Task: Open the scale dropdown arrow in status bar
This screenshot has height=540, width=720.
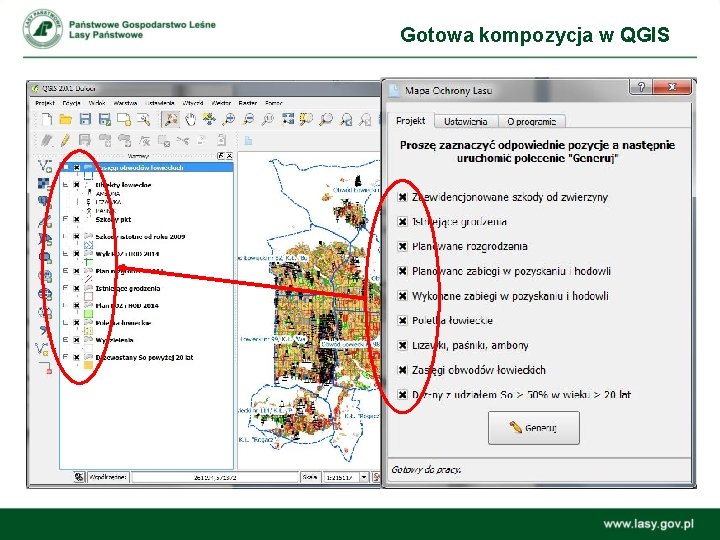Action: [x=364, y=477]
